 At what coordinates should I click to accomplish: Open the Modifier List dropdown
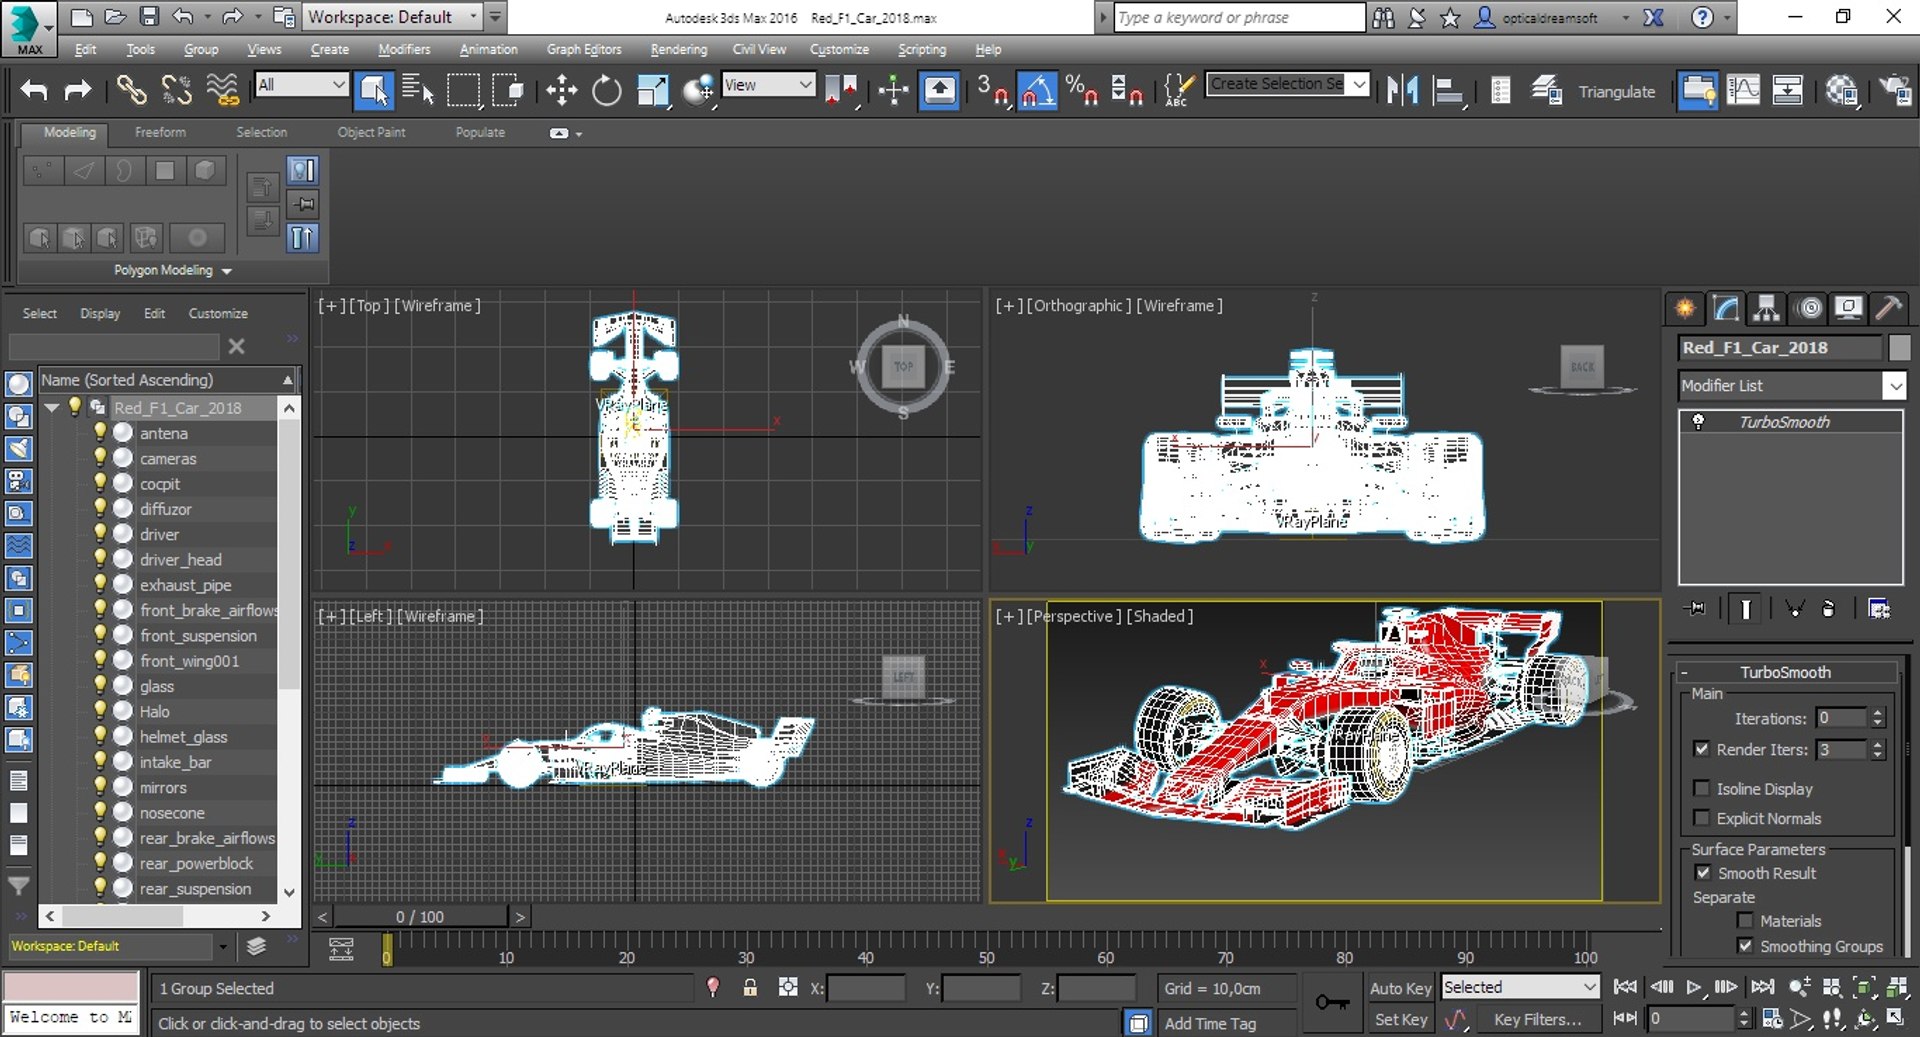pyautogui.click(x=1792, y=385)
